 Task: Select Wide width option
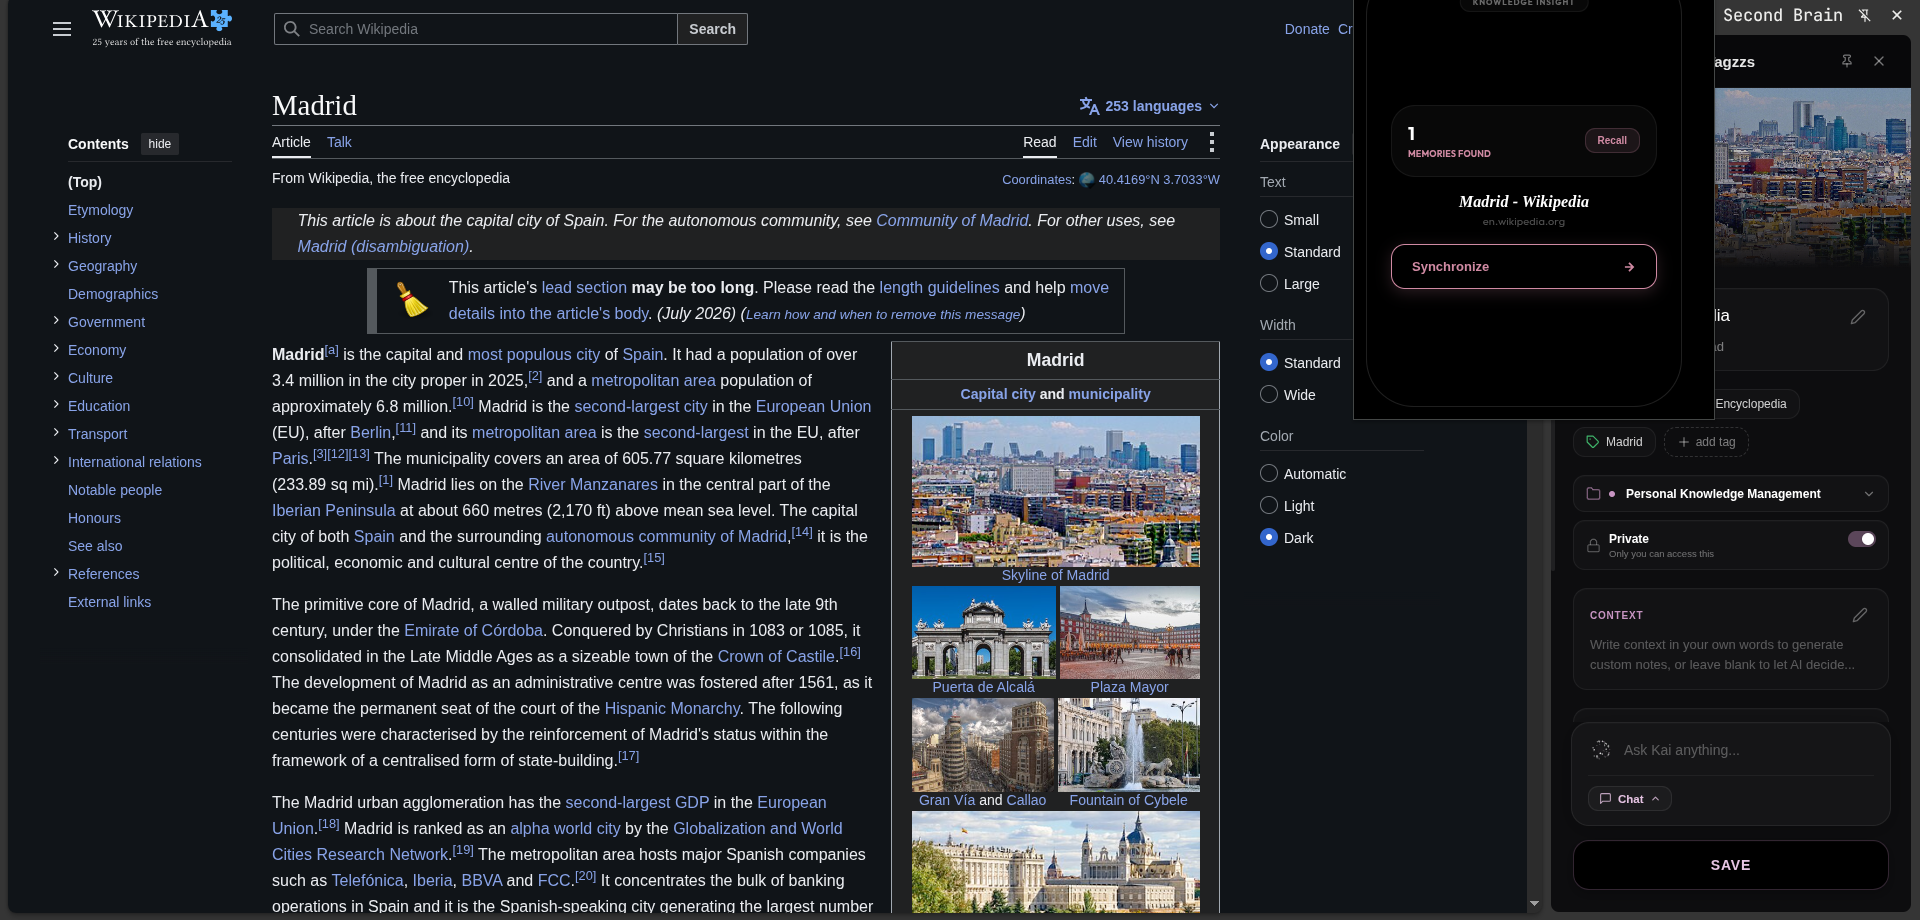coord(1269,394)
